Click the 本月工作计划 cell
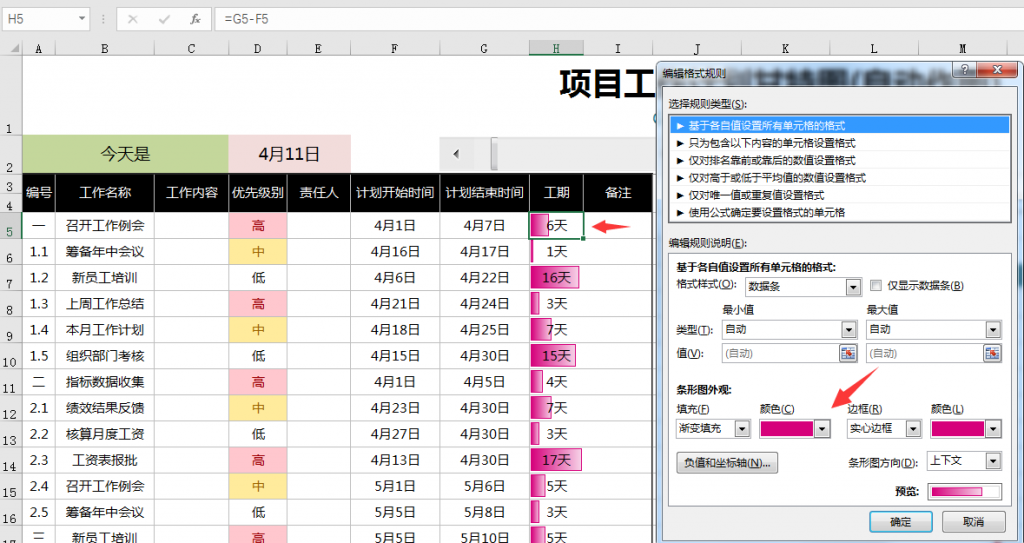This screenshot has height=543, width=1024. point(105,330)
